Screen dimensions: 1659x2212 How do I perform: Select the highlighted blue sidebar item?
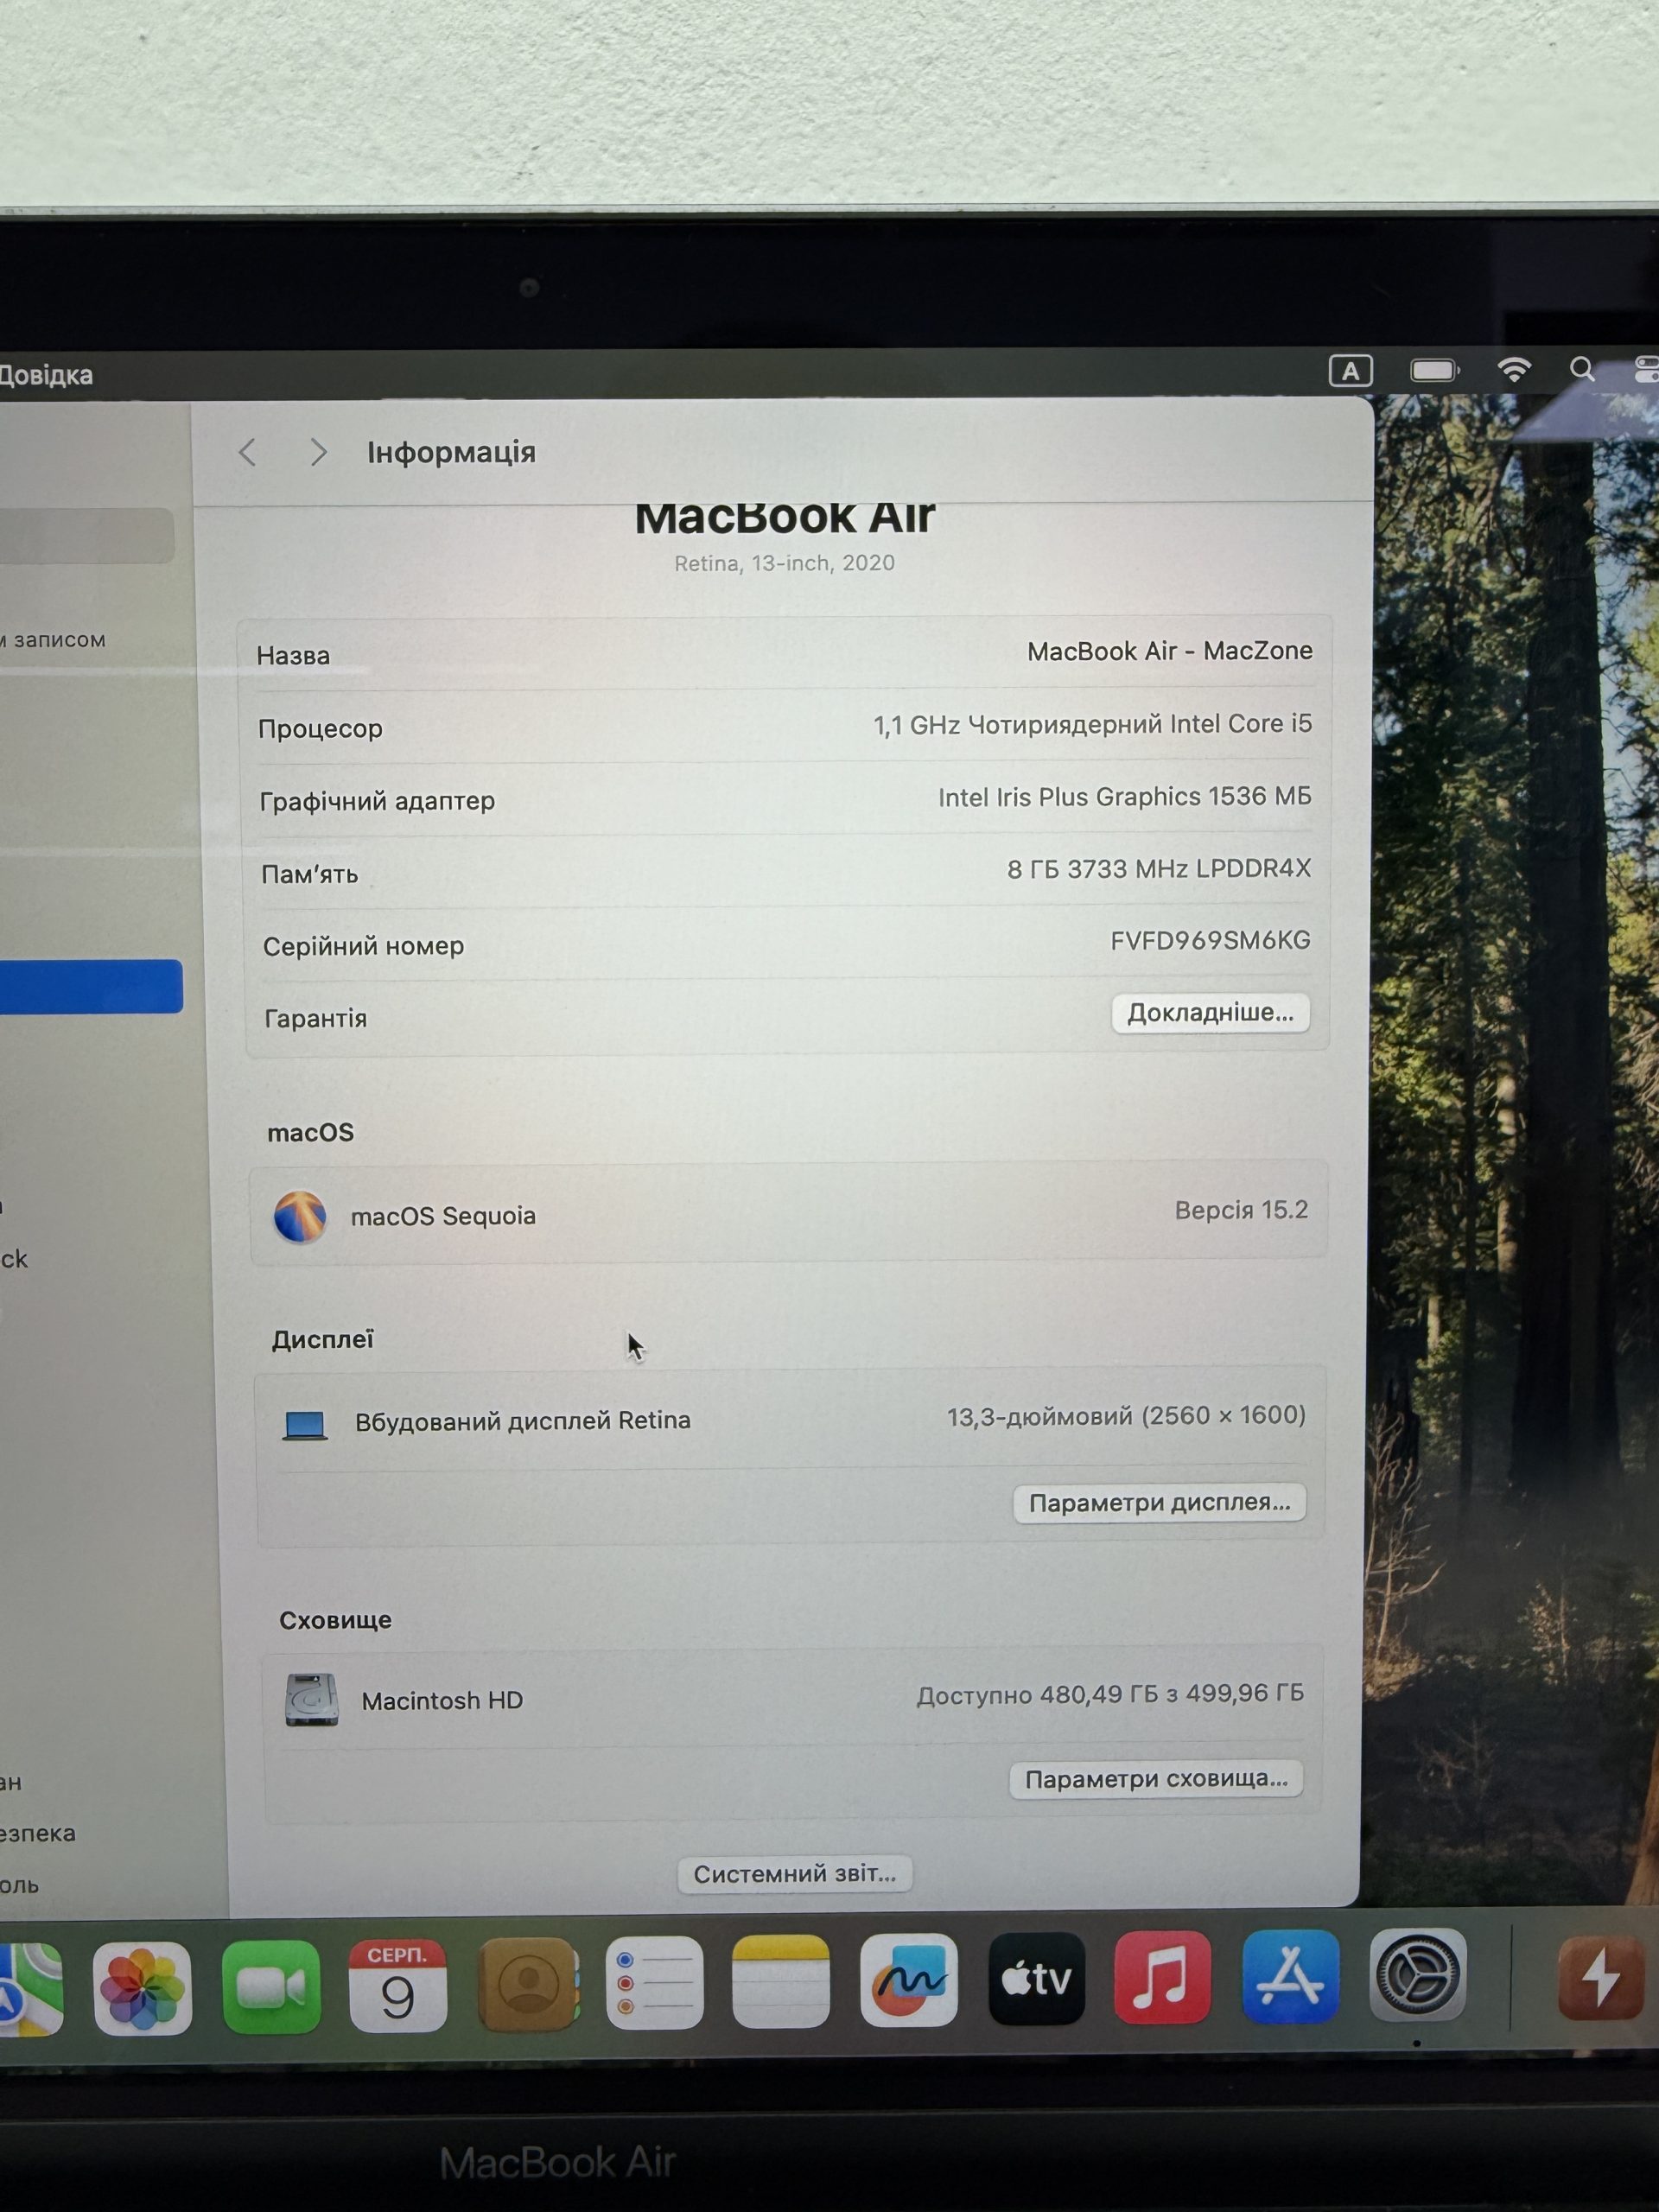91,986
